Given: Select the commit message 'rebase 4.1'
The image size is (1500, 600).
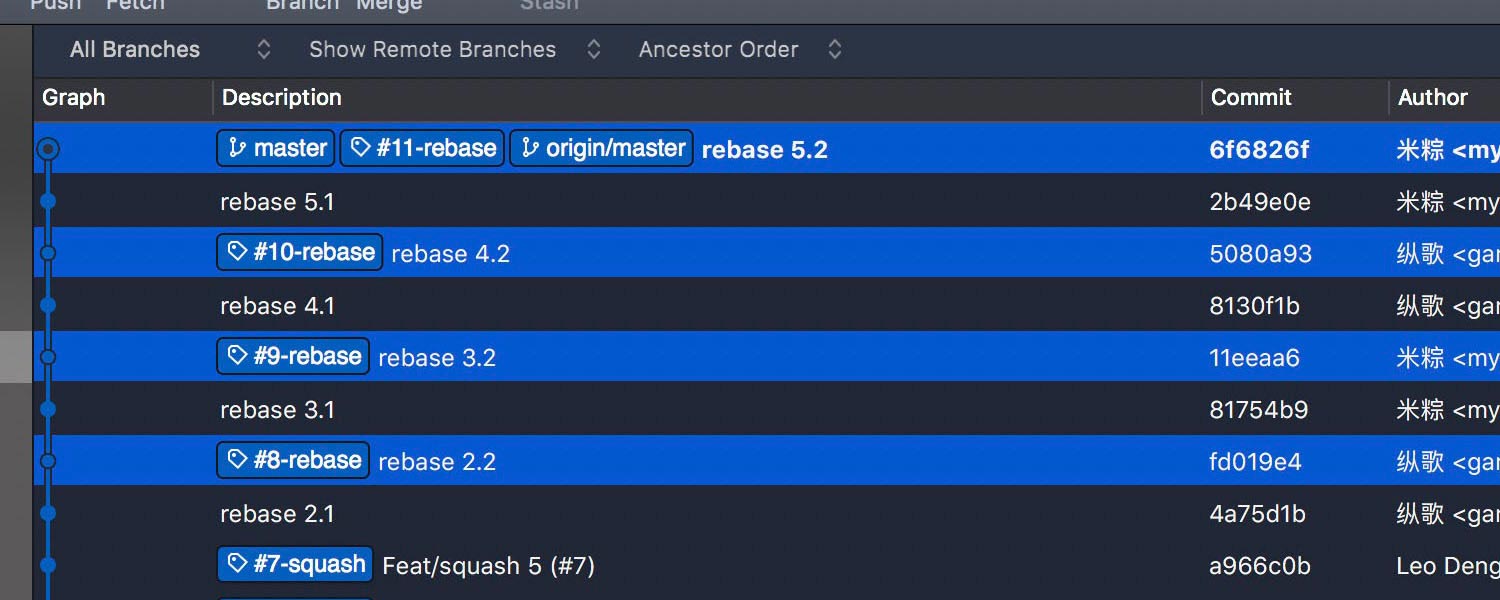Looking at the screenshot, I should click(277, 306).
